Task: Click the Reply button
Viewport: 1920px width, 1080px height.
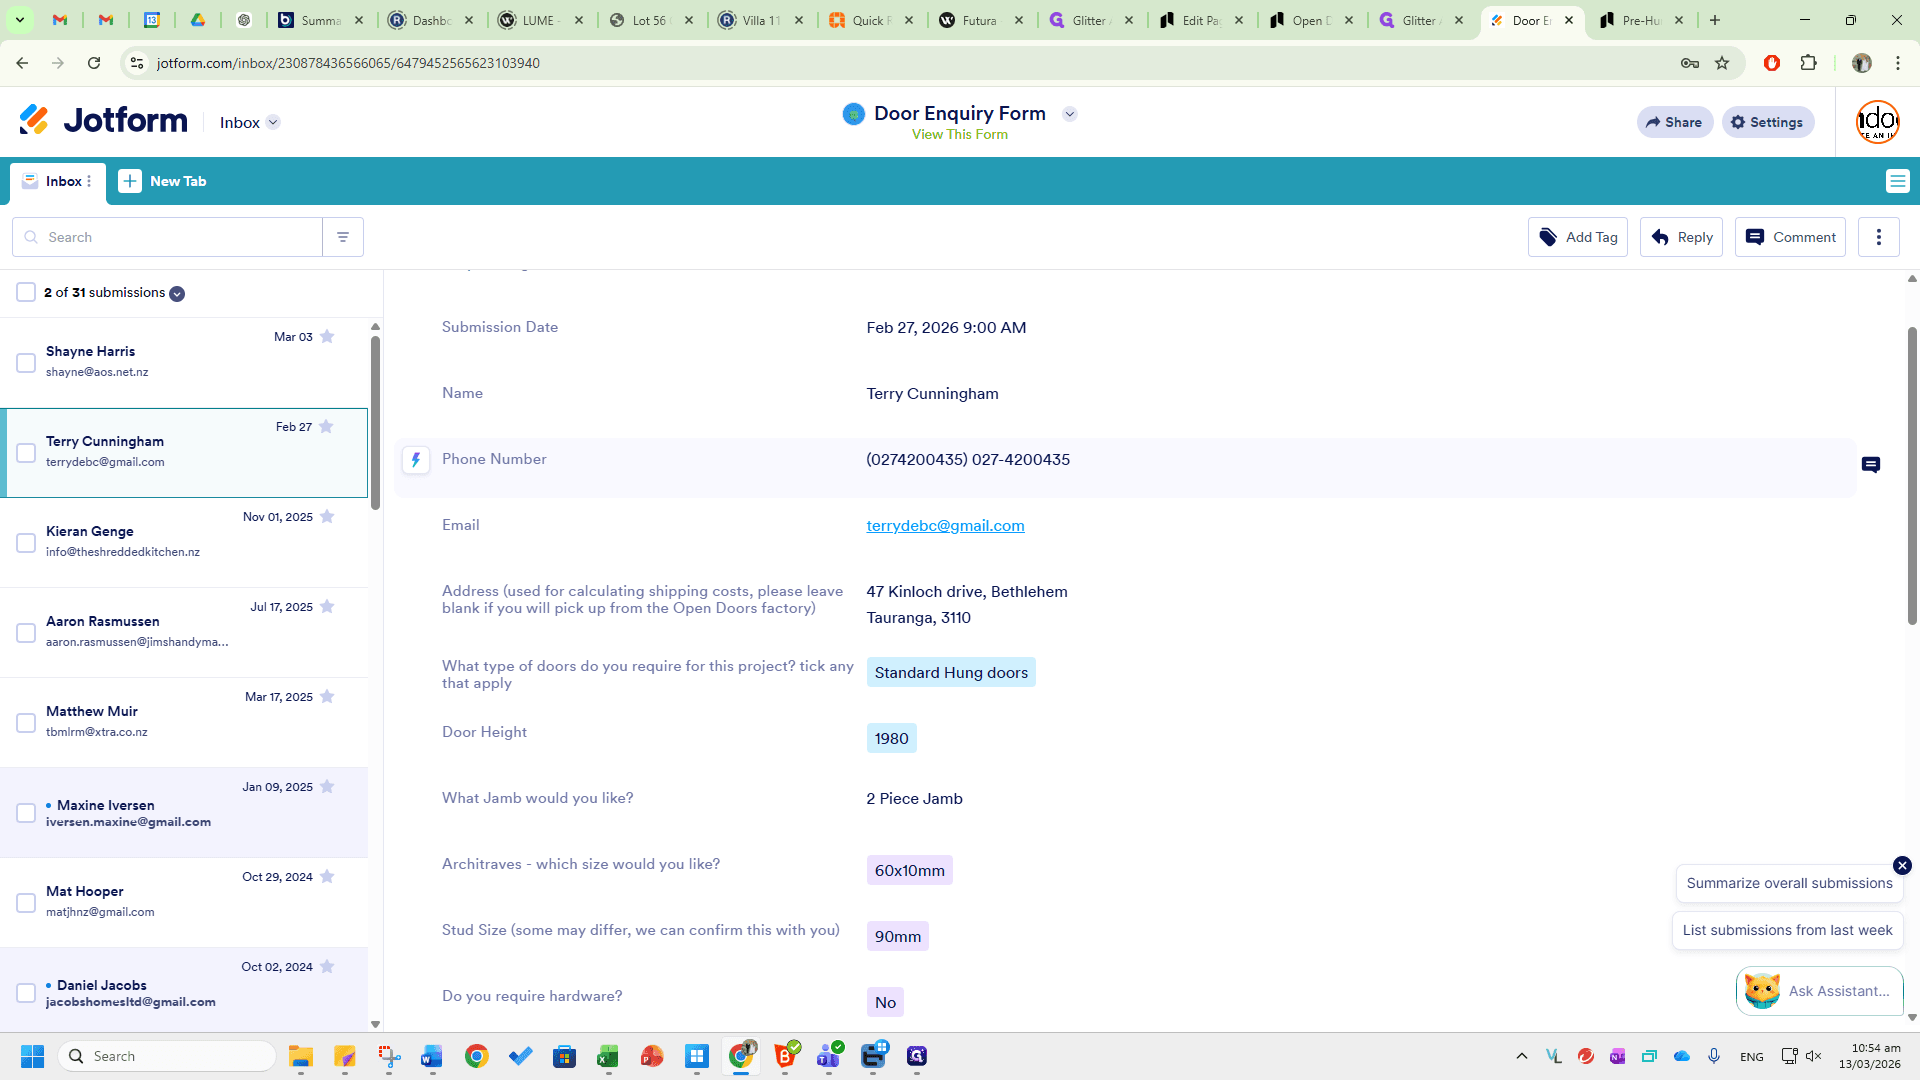Action: click(1681, 237)
